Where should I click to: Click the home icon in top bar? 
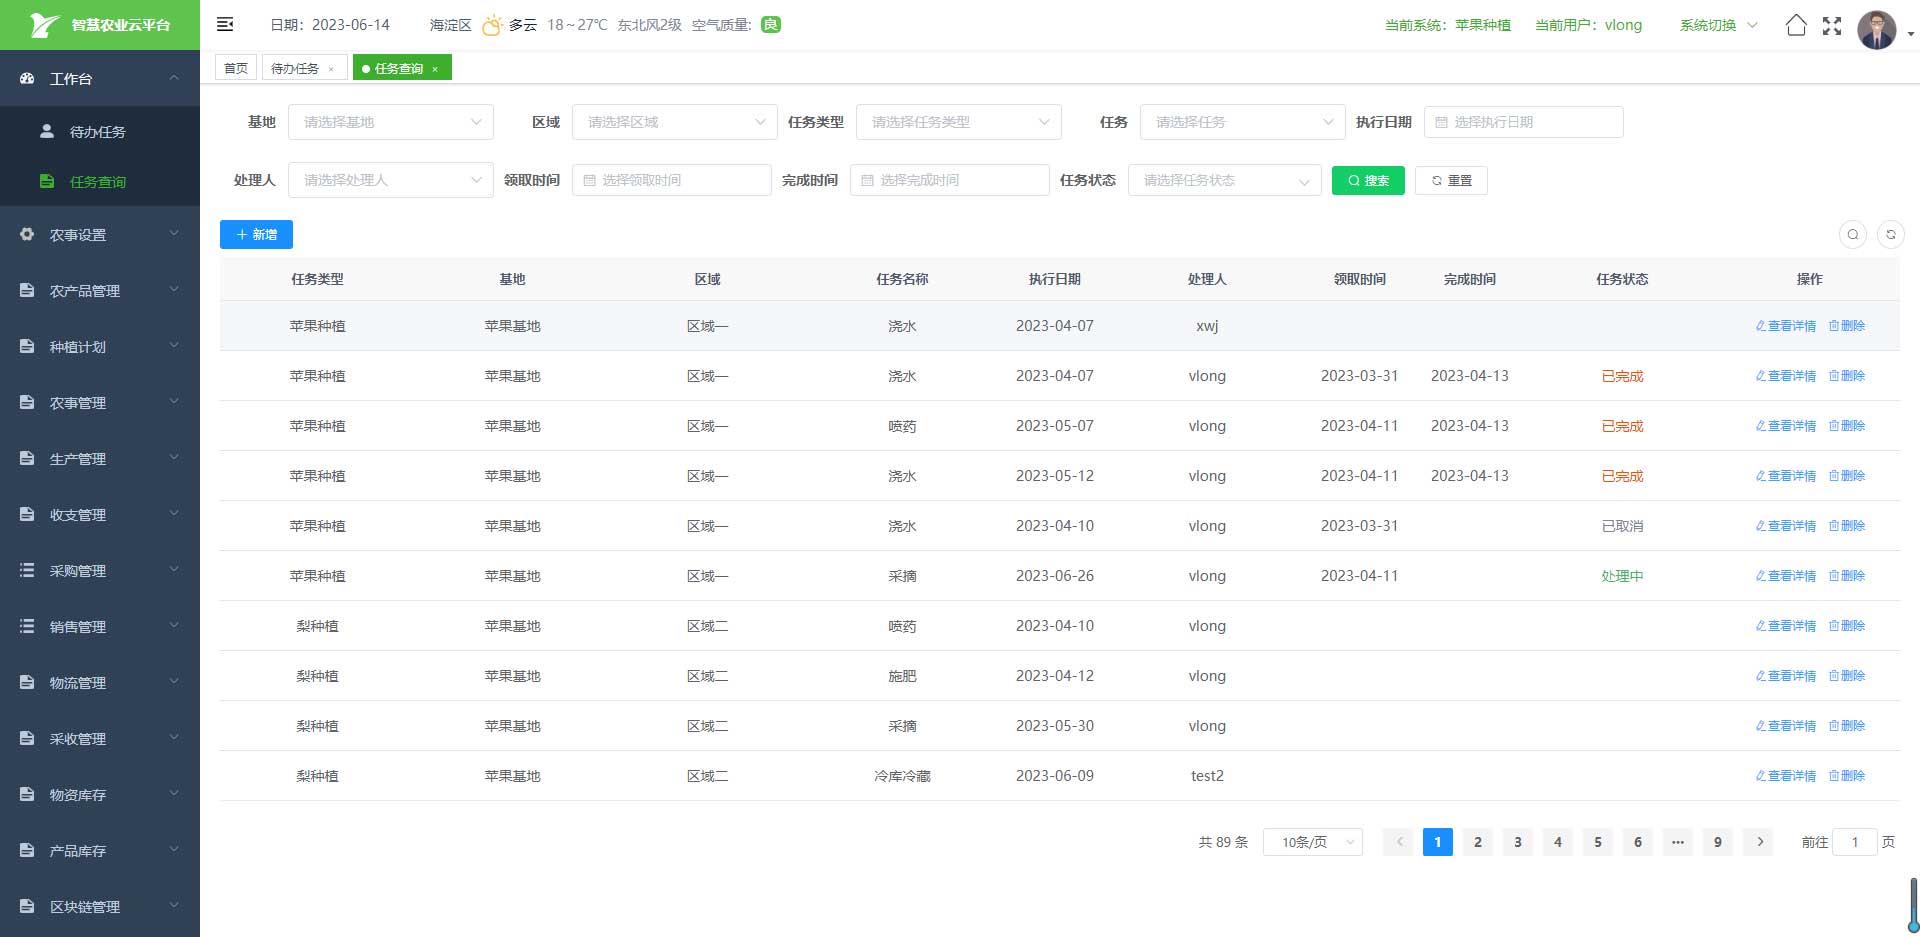tap(1796, 25)
